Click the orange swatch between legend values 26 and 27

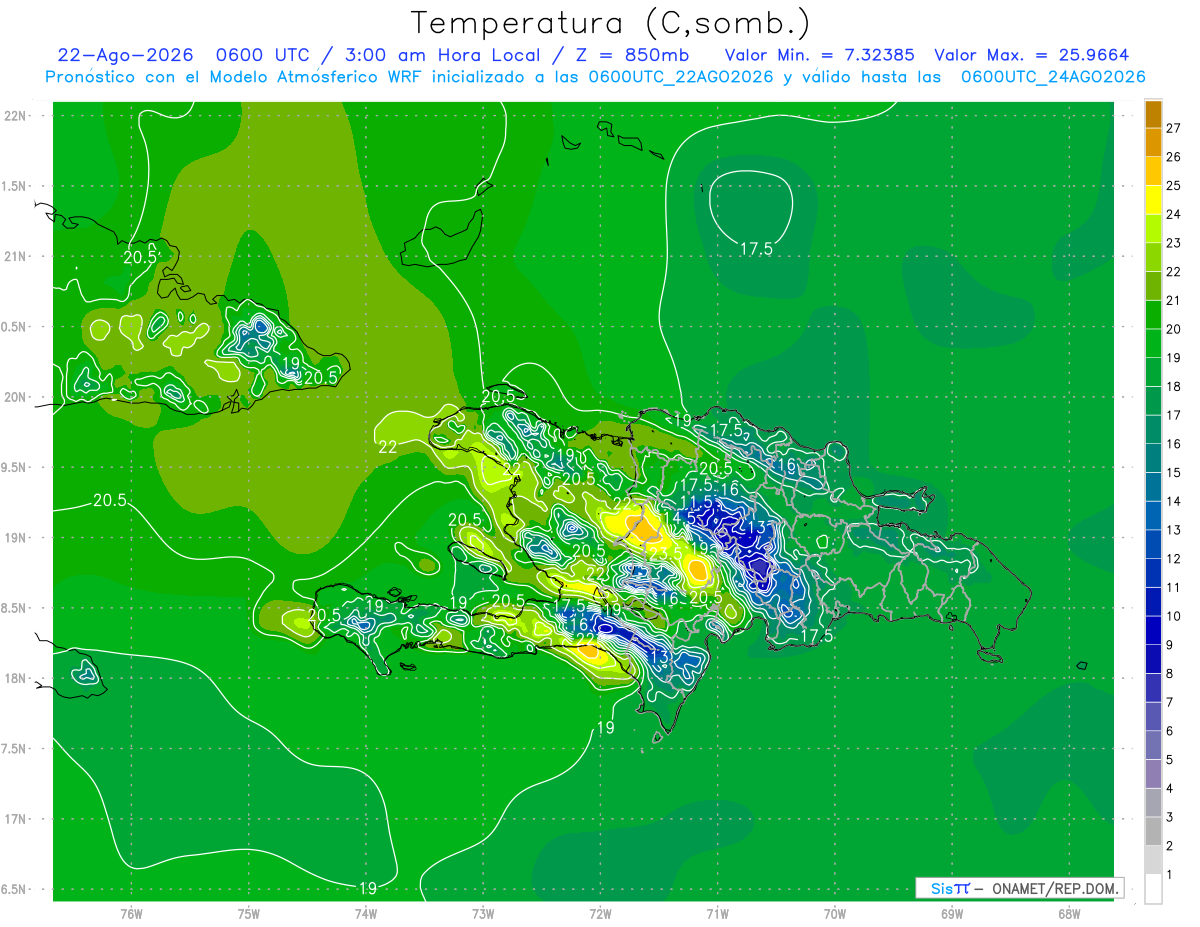pyautogui.click(x=1153, y=142)
